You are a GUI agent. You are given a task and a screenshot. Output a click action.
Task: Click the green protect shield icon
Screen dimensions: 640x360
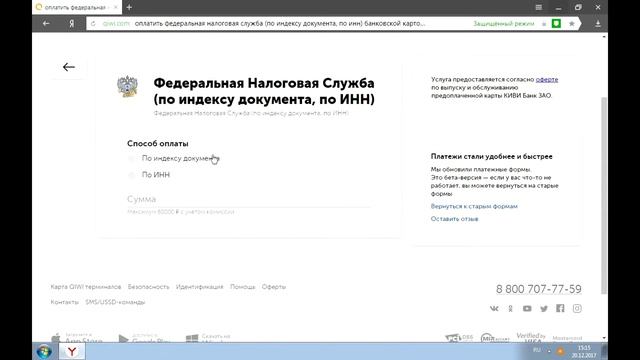coord(556,24)
